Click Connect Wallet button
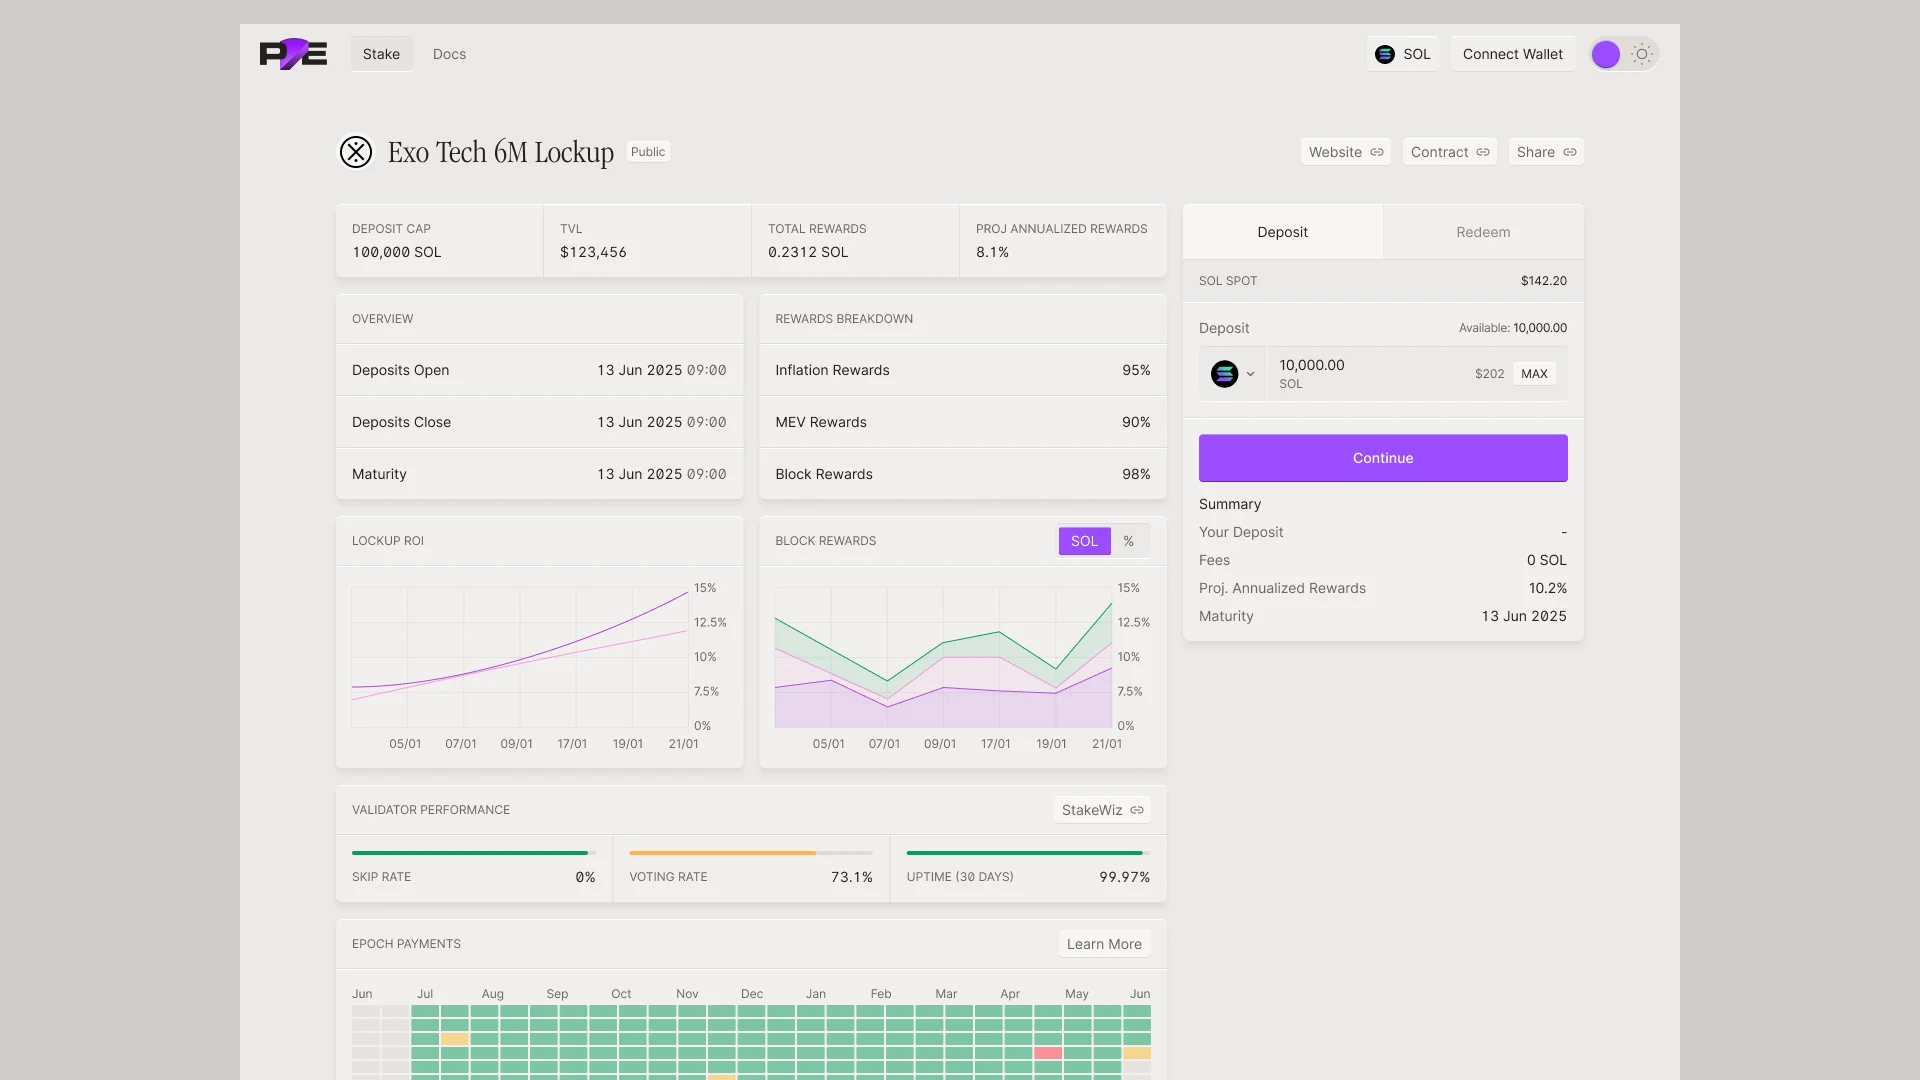Image resolution: width=1920 pixels, height=1080 pixels. [x=1513, y=54]
